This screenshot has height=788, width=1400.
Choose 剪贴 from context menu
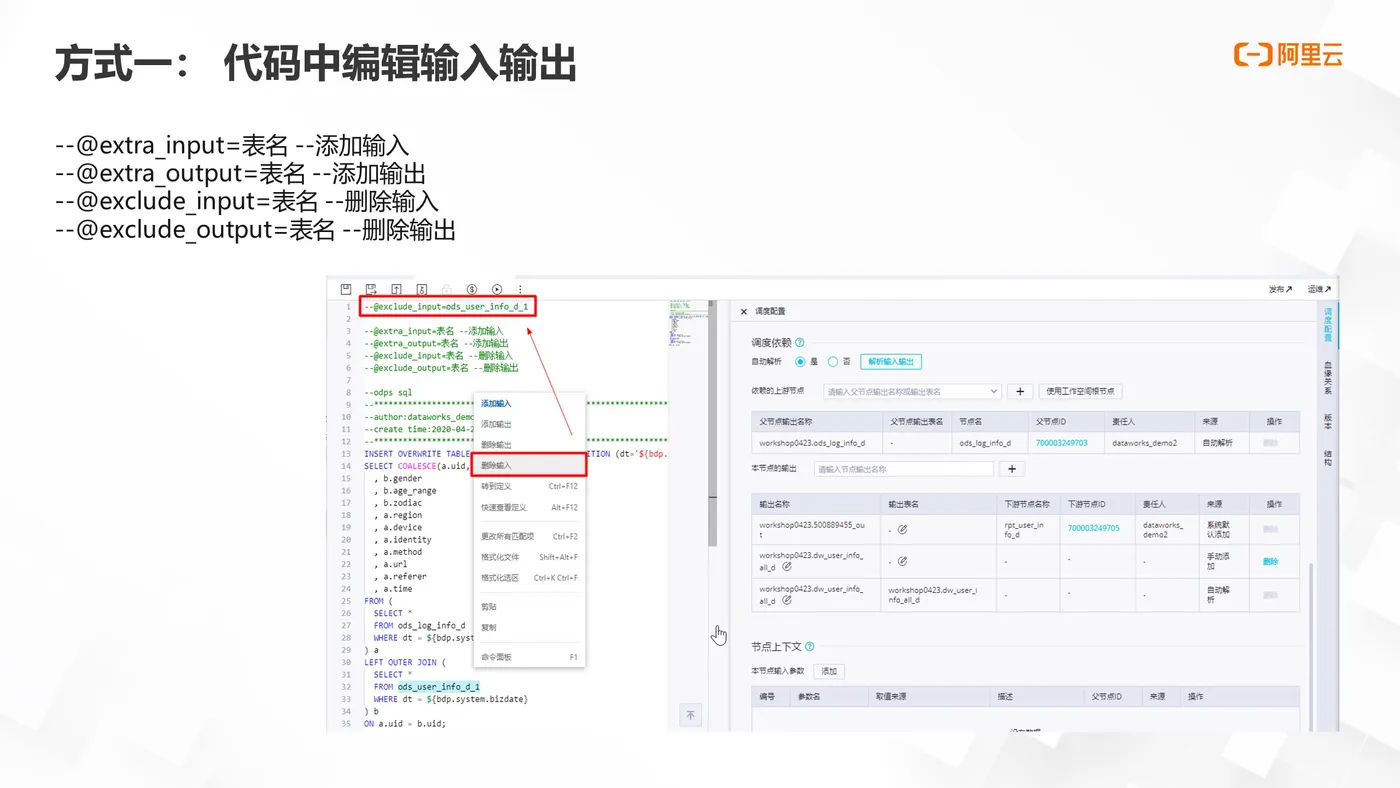pyautogui.click(x=529, y=607)
